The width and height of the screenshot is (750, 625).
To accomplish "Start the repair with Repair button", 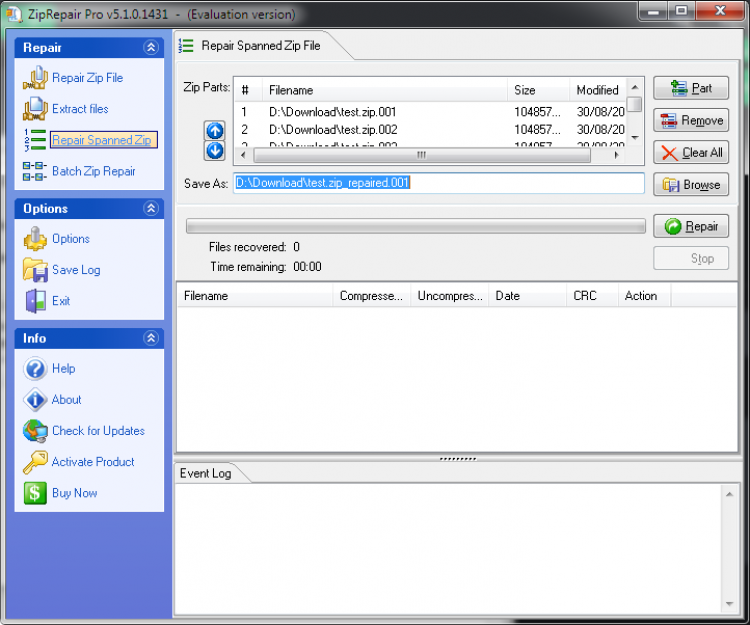I will (x=691, y=226).
